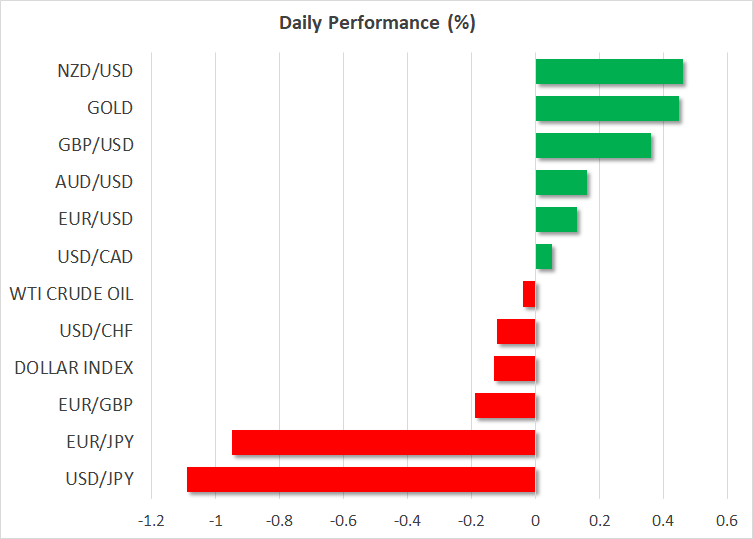
Task: Select the red Dollar Index bar
Action: click(x=515, y=368)
